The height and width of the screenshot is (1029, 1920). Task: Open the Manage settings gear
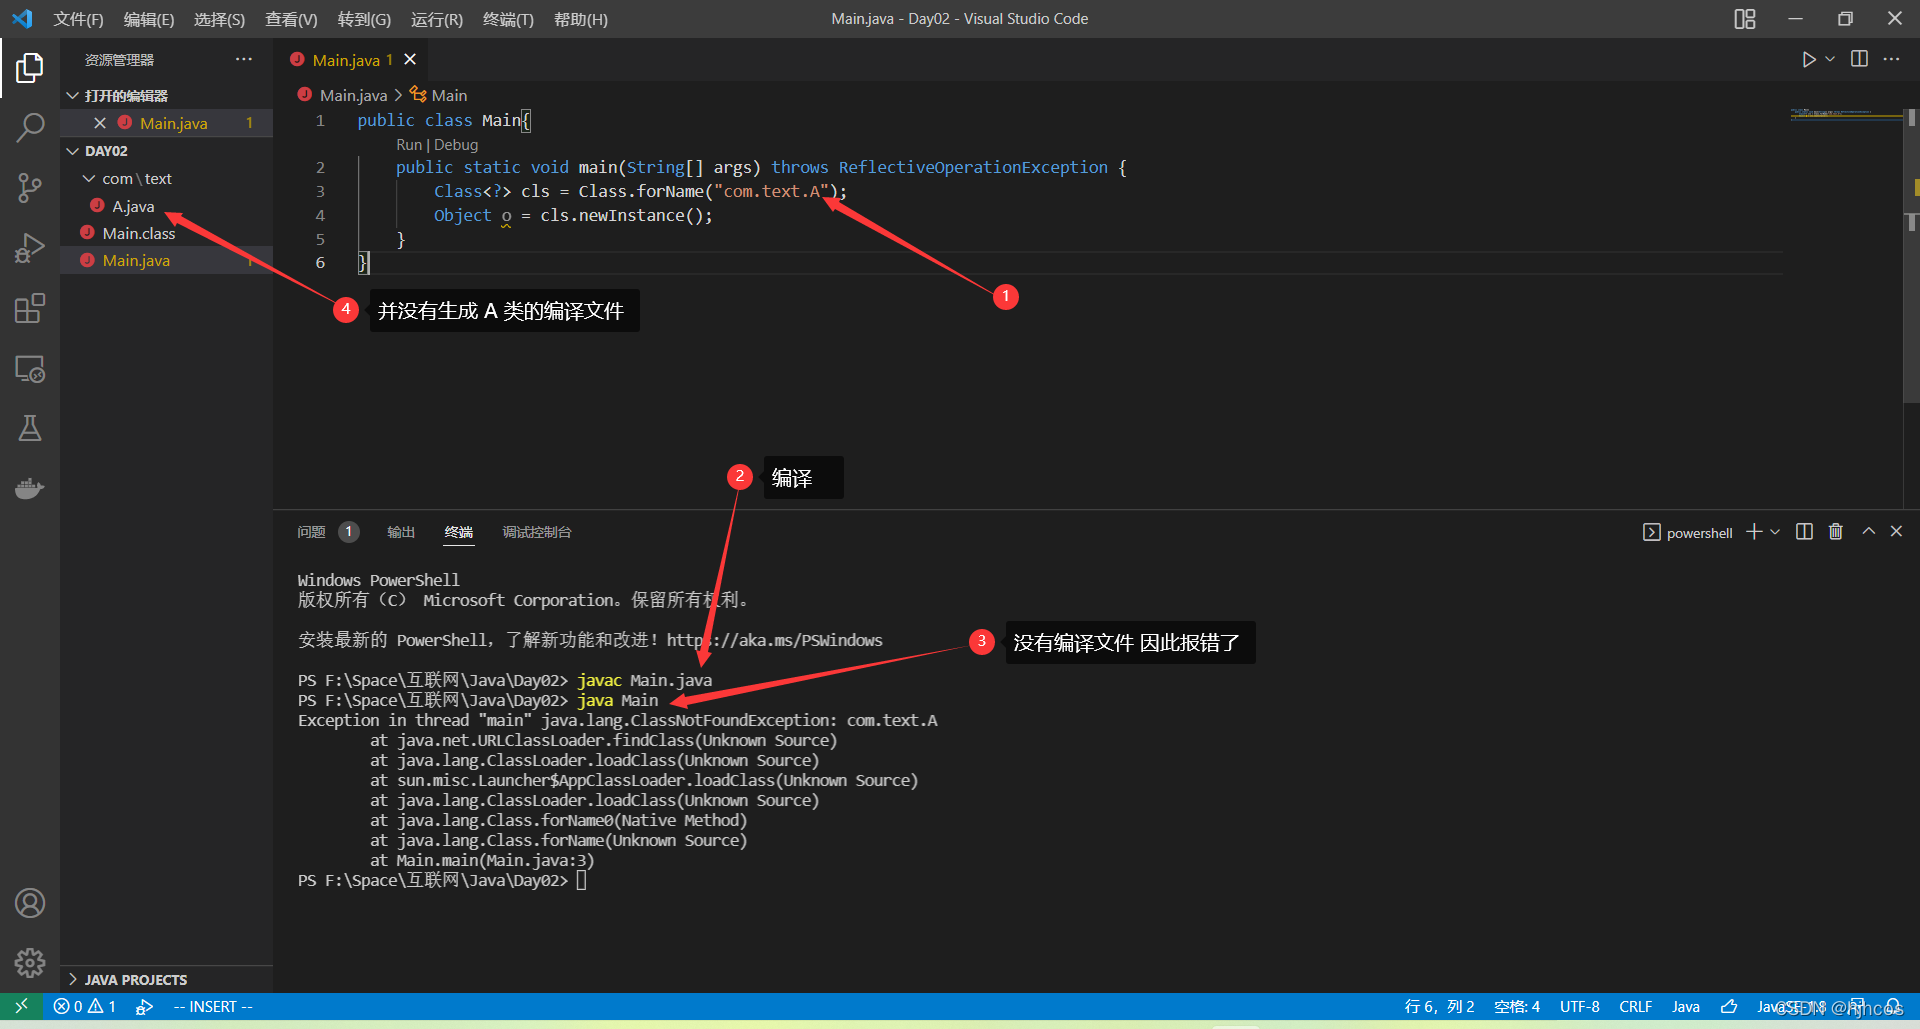30,962
